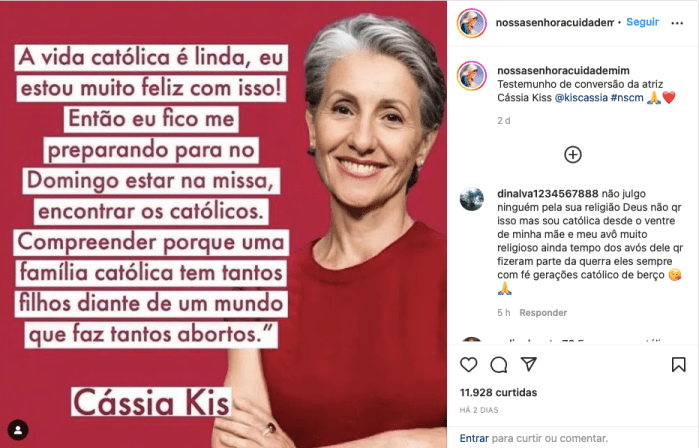The width and height of the screenshot is (699, 448).
Task: Reply to dinalva comment via Responder
Action: (x=543, y=313)
